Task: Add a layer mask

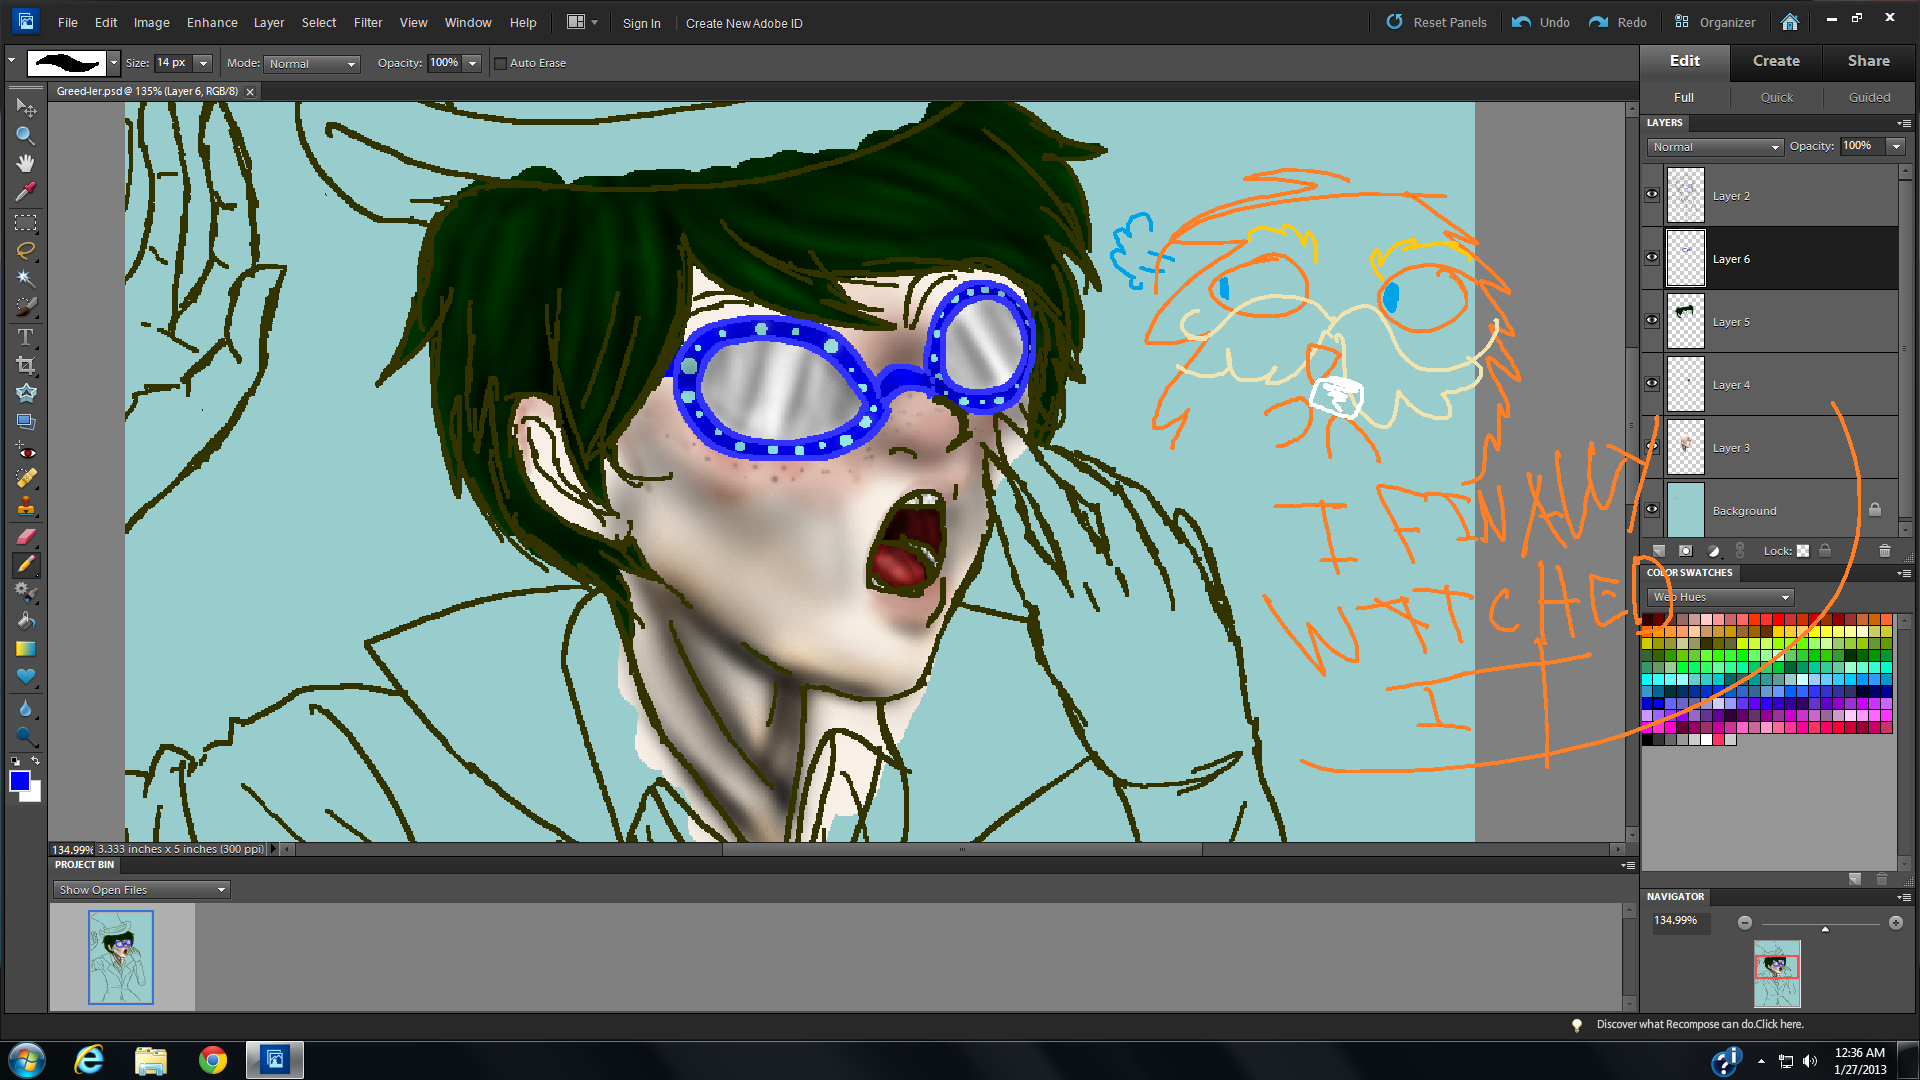Action: [1686, 551]
